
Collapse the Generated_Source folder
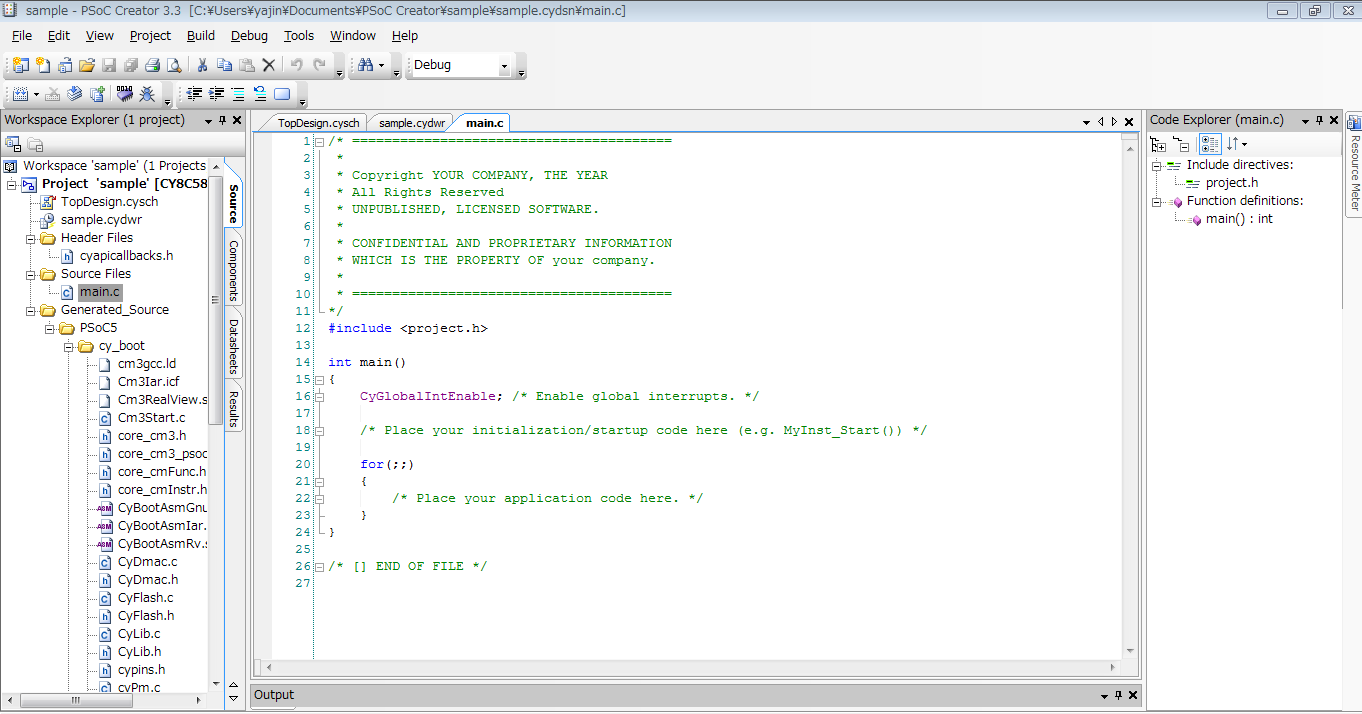pyautogui.click(x=30, y=310)
